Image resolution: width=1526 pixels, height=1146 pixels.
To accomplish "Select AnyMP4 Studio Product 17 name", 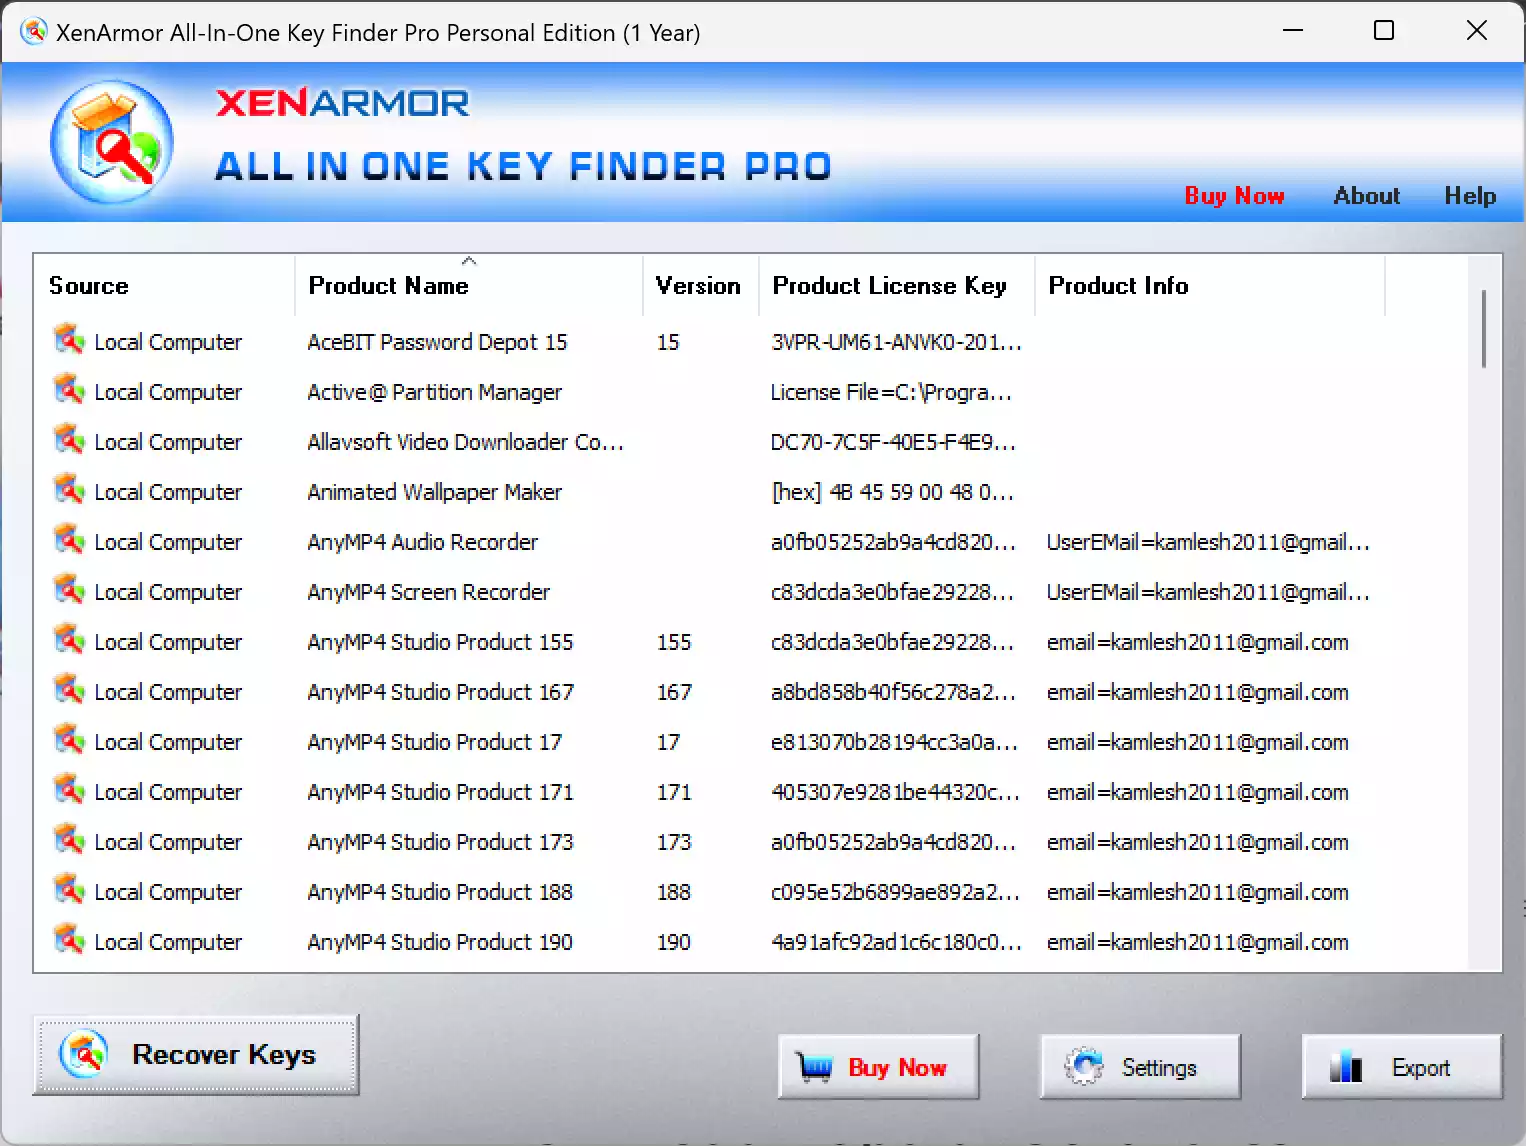I will click(x=434, y=742).
